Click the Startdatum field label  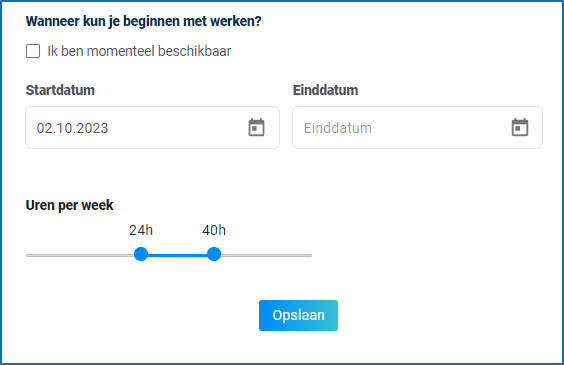[60, 90]
